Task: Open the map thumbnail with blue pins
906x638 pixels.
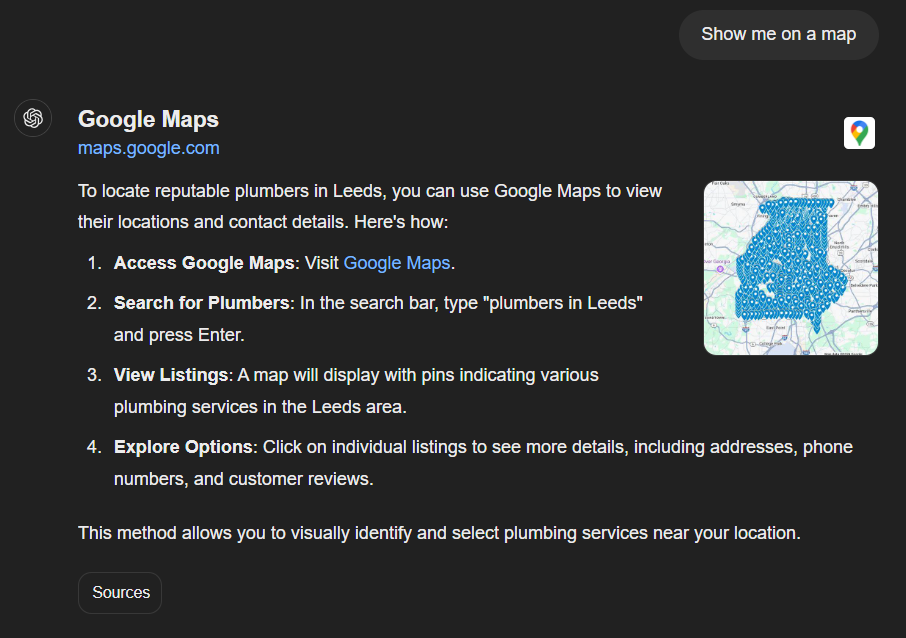Action: click(x=790, y=268)
